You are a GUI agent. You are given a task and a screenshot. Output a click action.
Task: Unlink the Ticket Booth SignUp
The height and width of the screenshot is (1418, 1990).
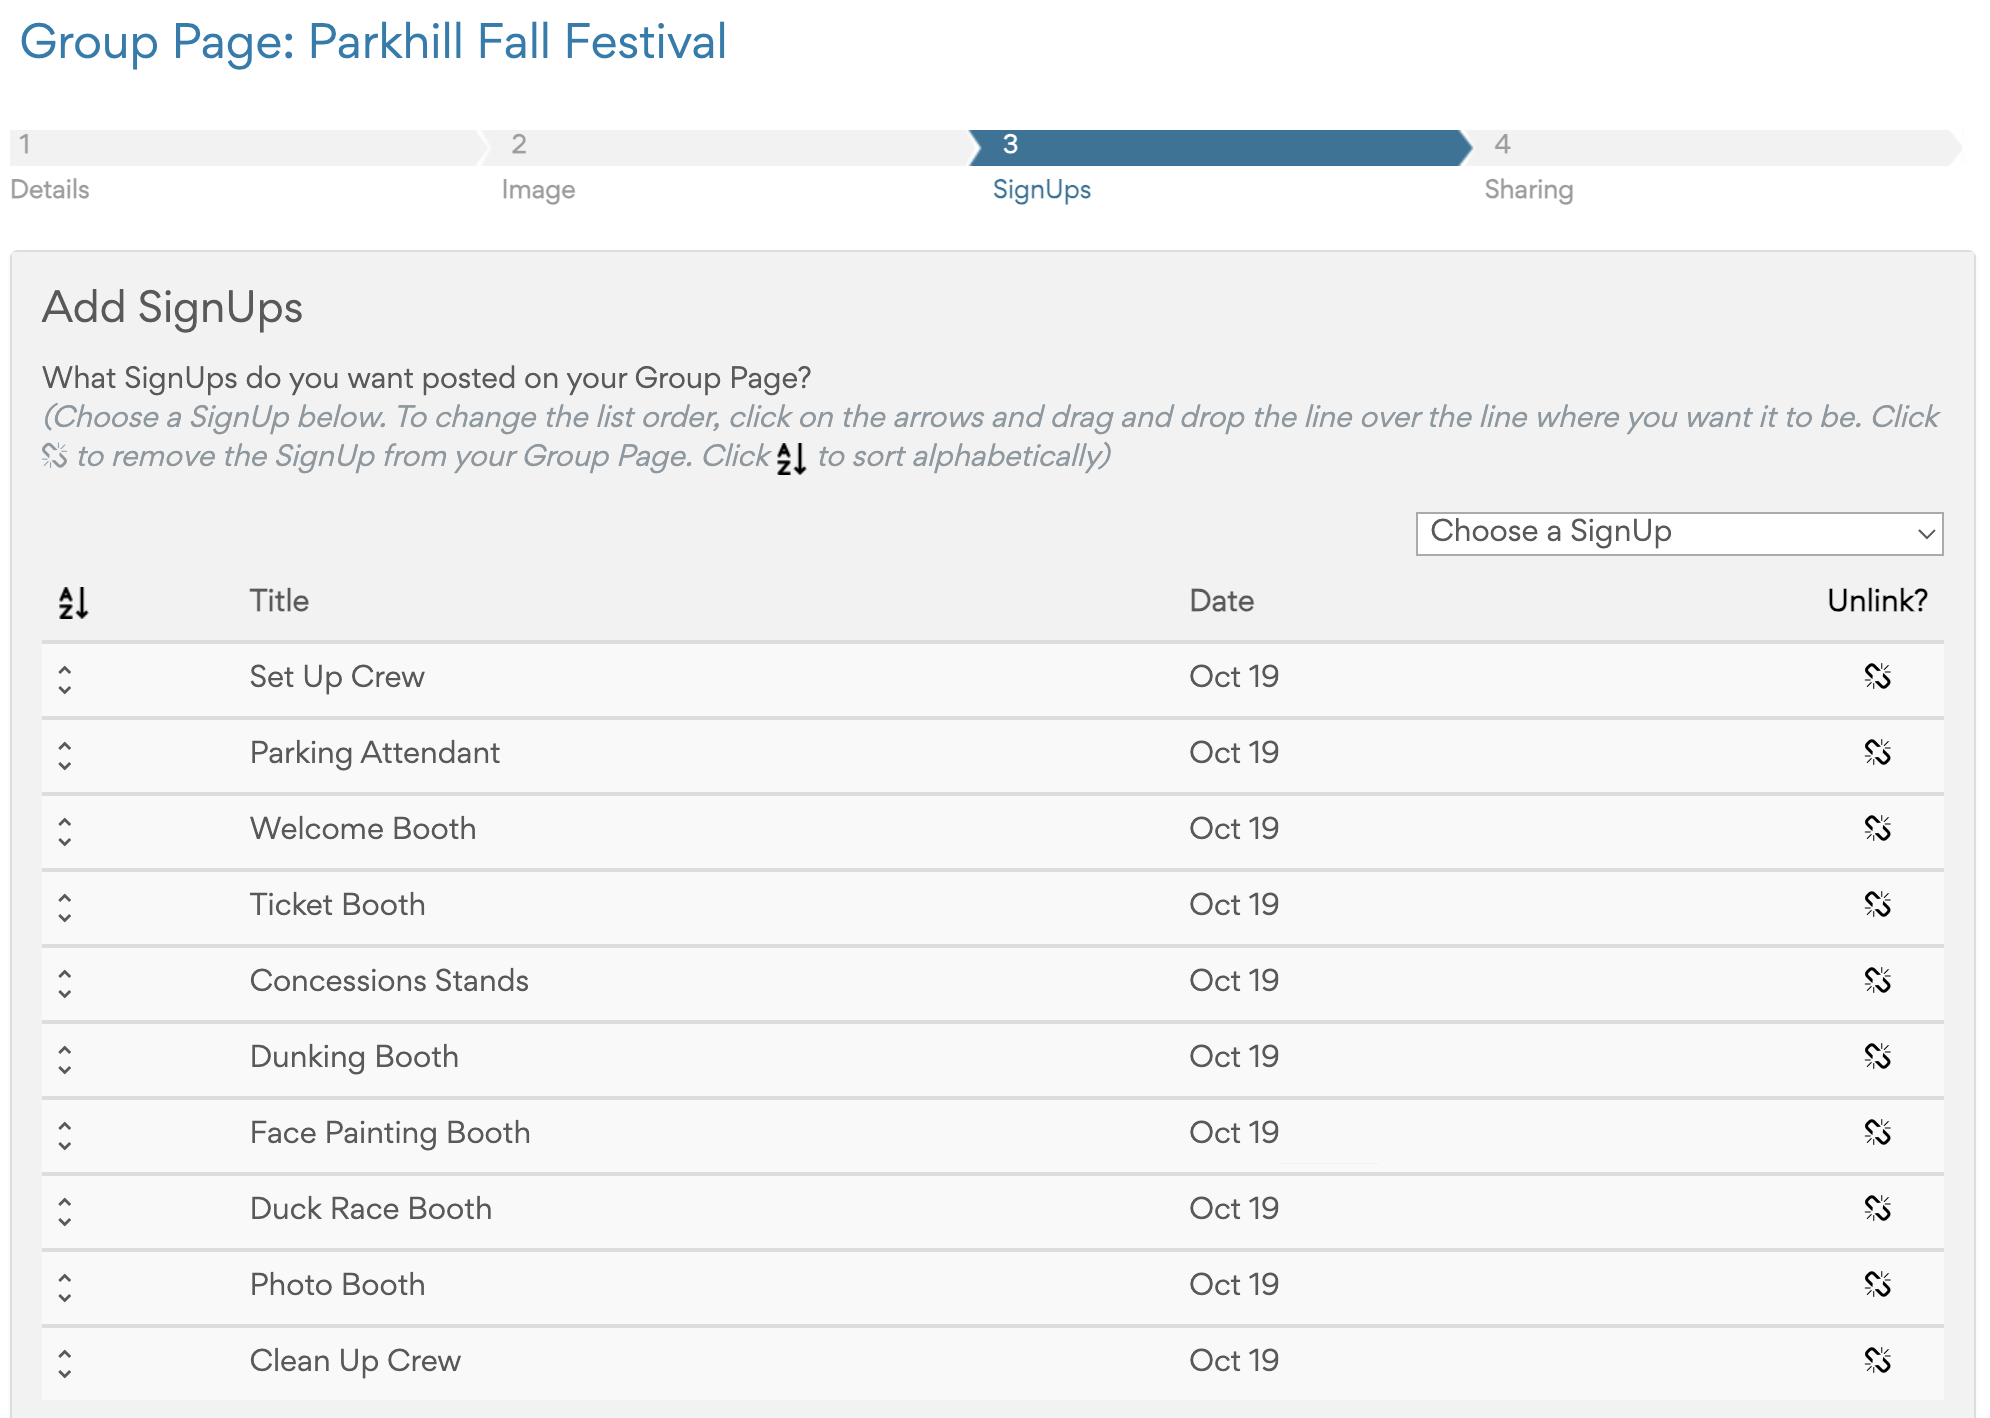(x=1877, y=905)
